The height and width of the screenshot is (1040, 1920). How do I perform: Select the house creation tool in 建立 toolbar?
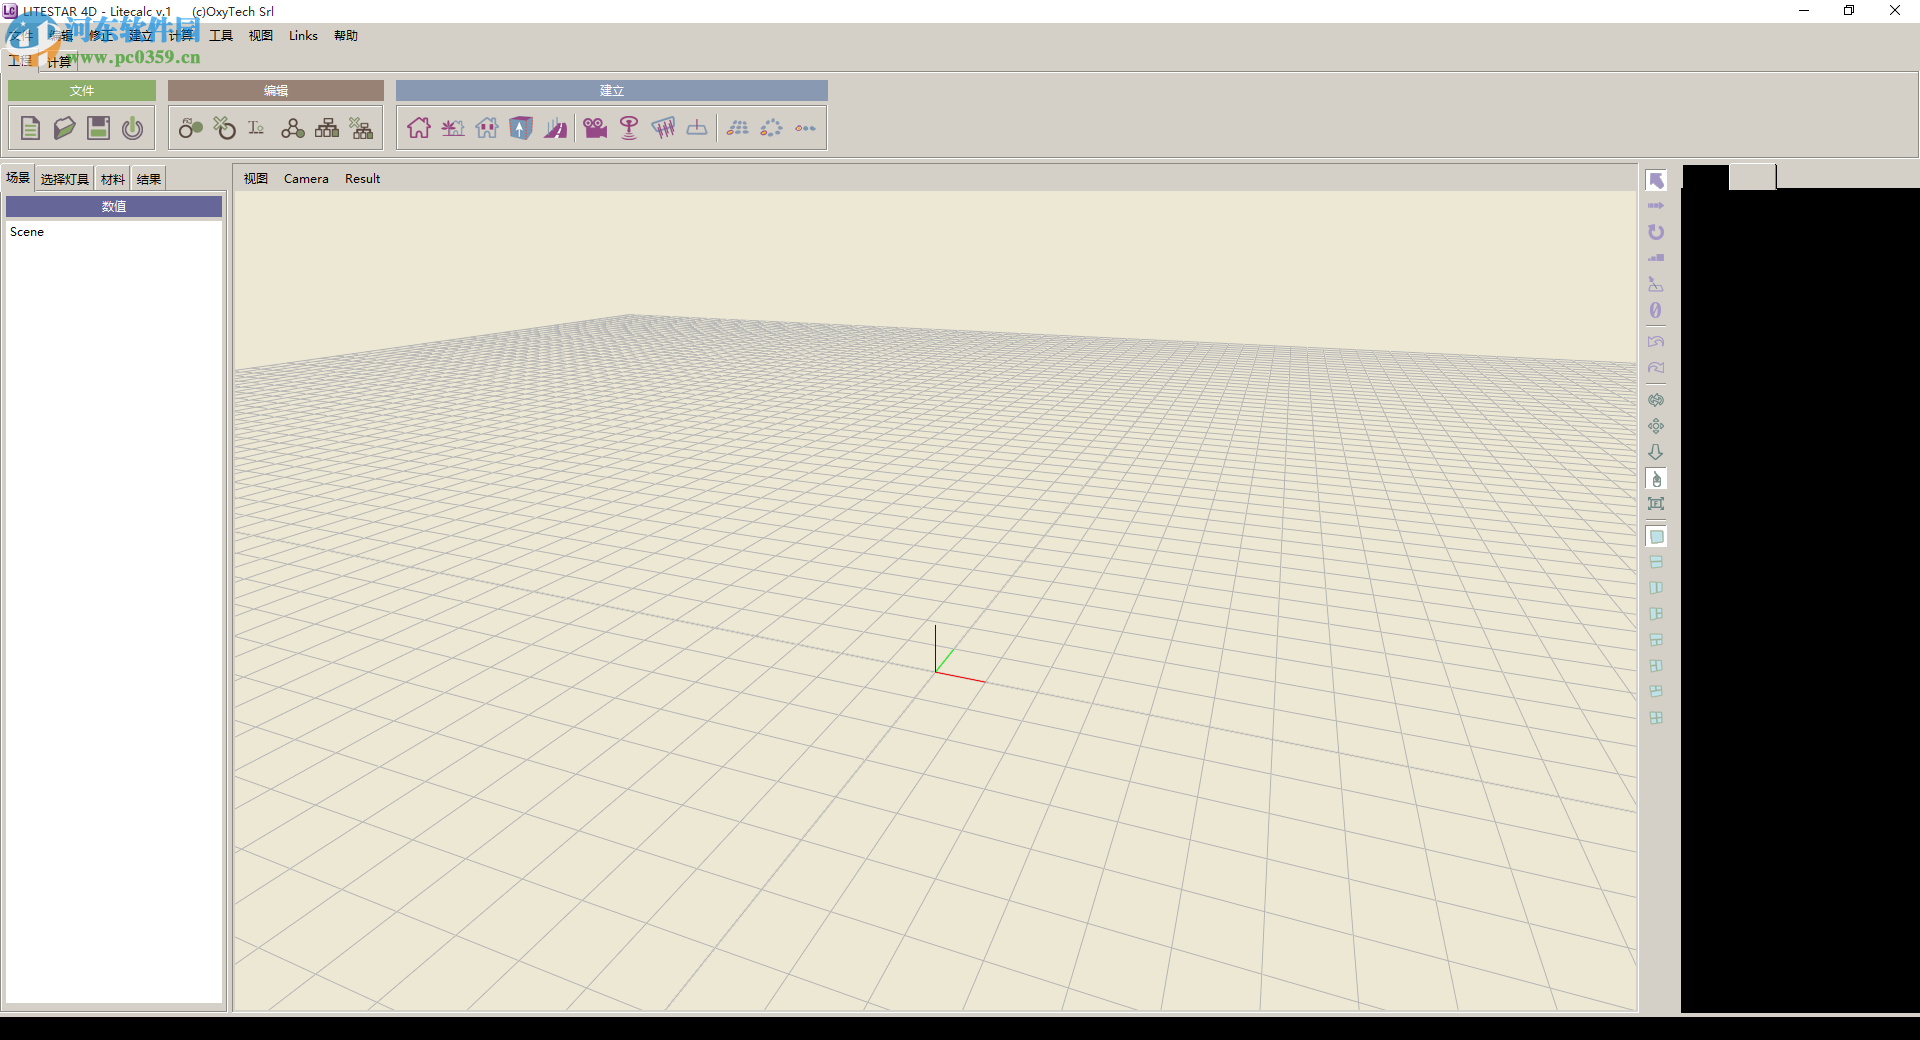pos(418,128)
